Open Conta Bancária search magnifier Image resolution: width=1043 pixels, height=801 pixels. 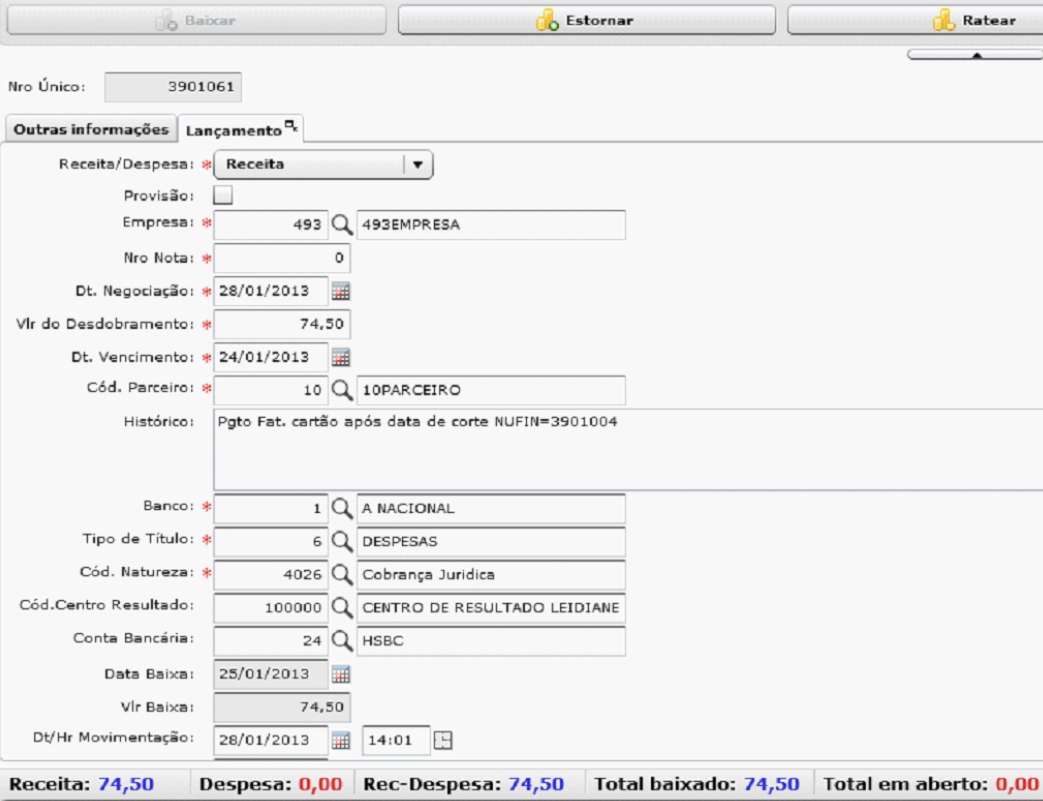point(342,641)
